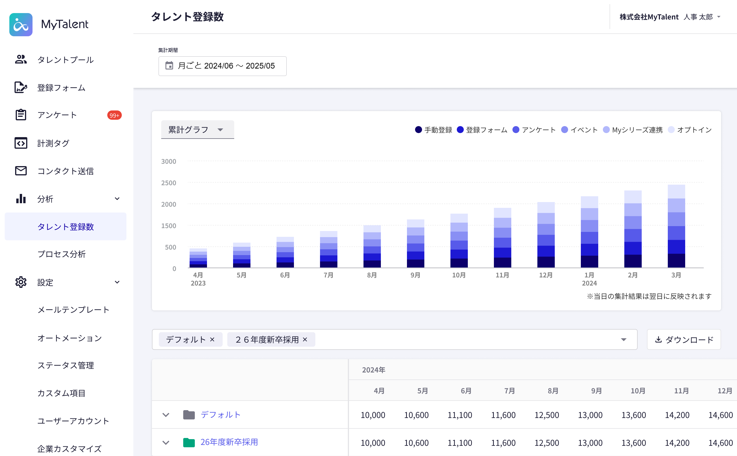Open the プロセス分析 menu item
The width and height of the screenshot is (737, 456).
tap(62, 254)
